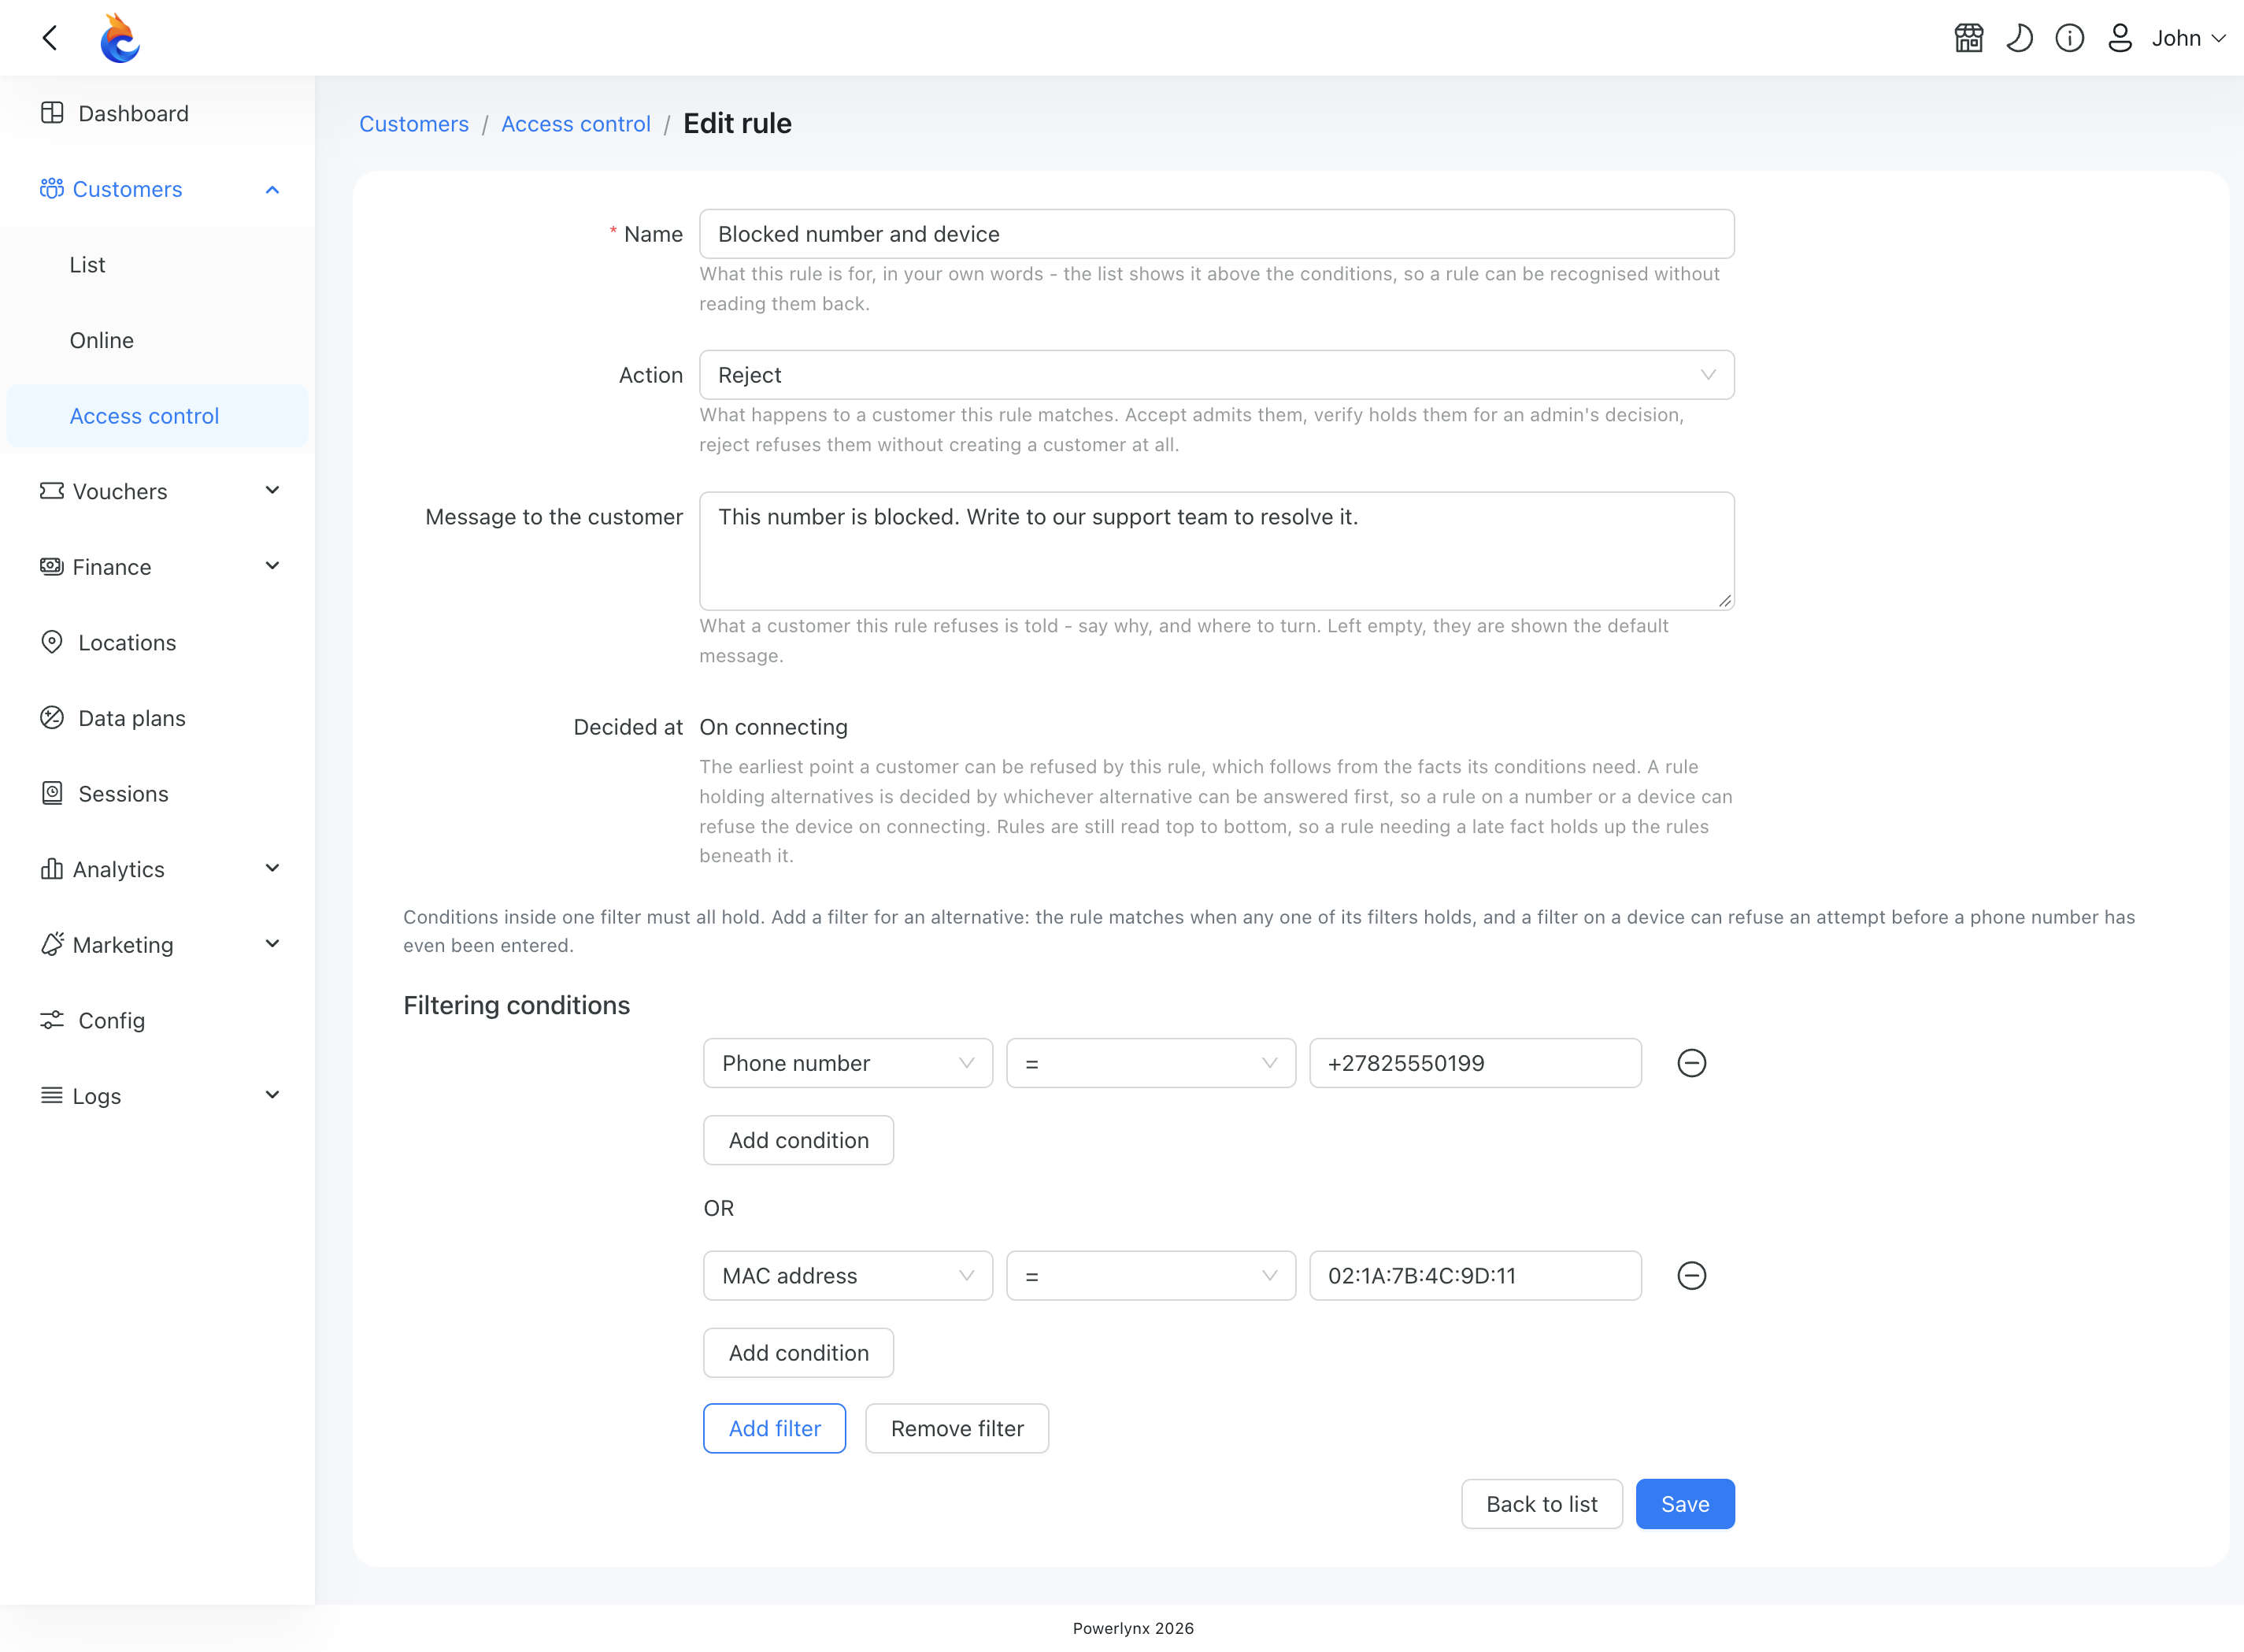Viewport: 2244px width, 1652px height.
Task: Open the John account dropdown
Action: [2188, 38]
